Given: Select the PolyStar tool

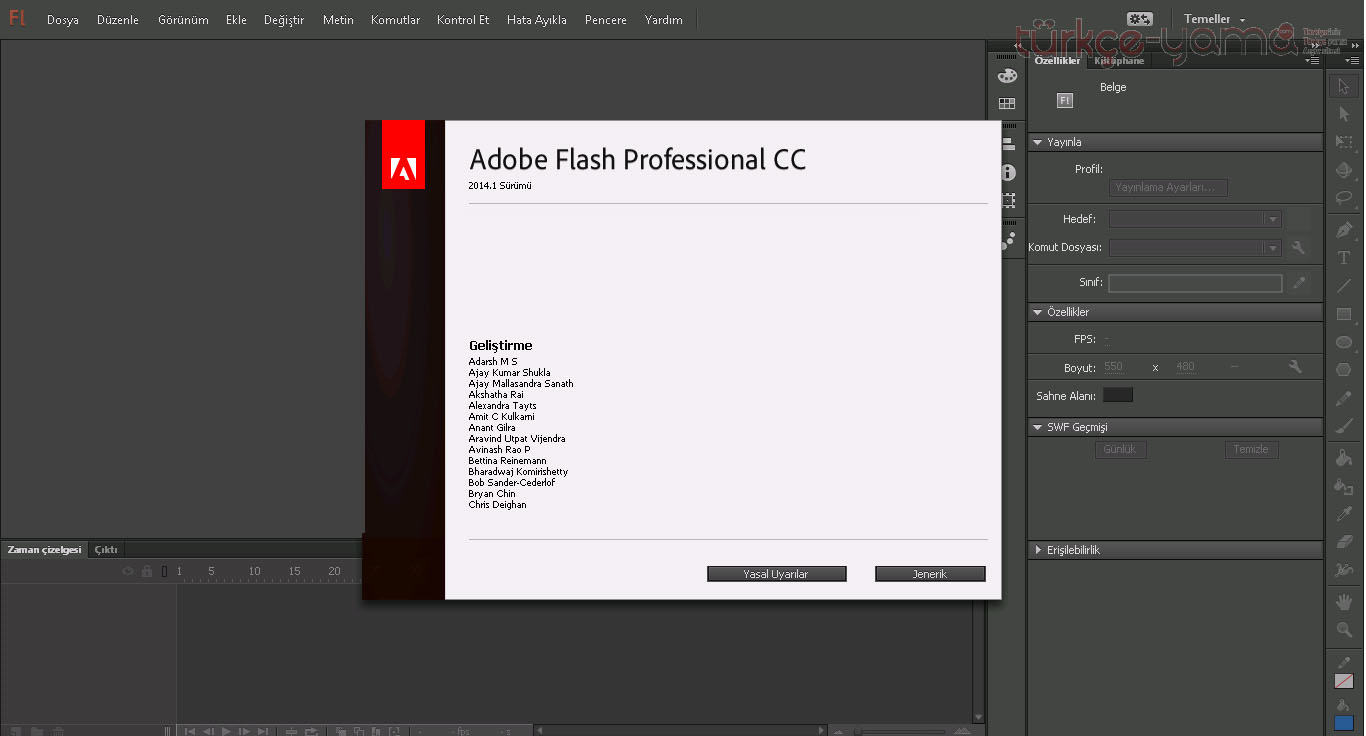Looking at the screenshot, I should click(x=1344, y=370).
